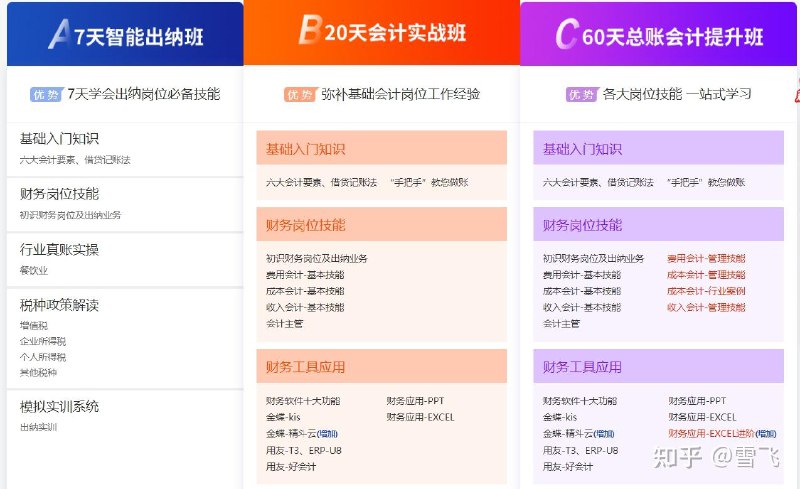Screen dimensions: 800x489
Task: Click 个人所得税 under 税种政策解读
Action: 43,357
